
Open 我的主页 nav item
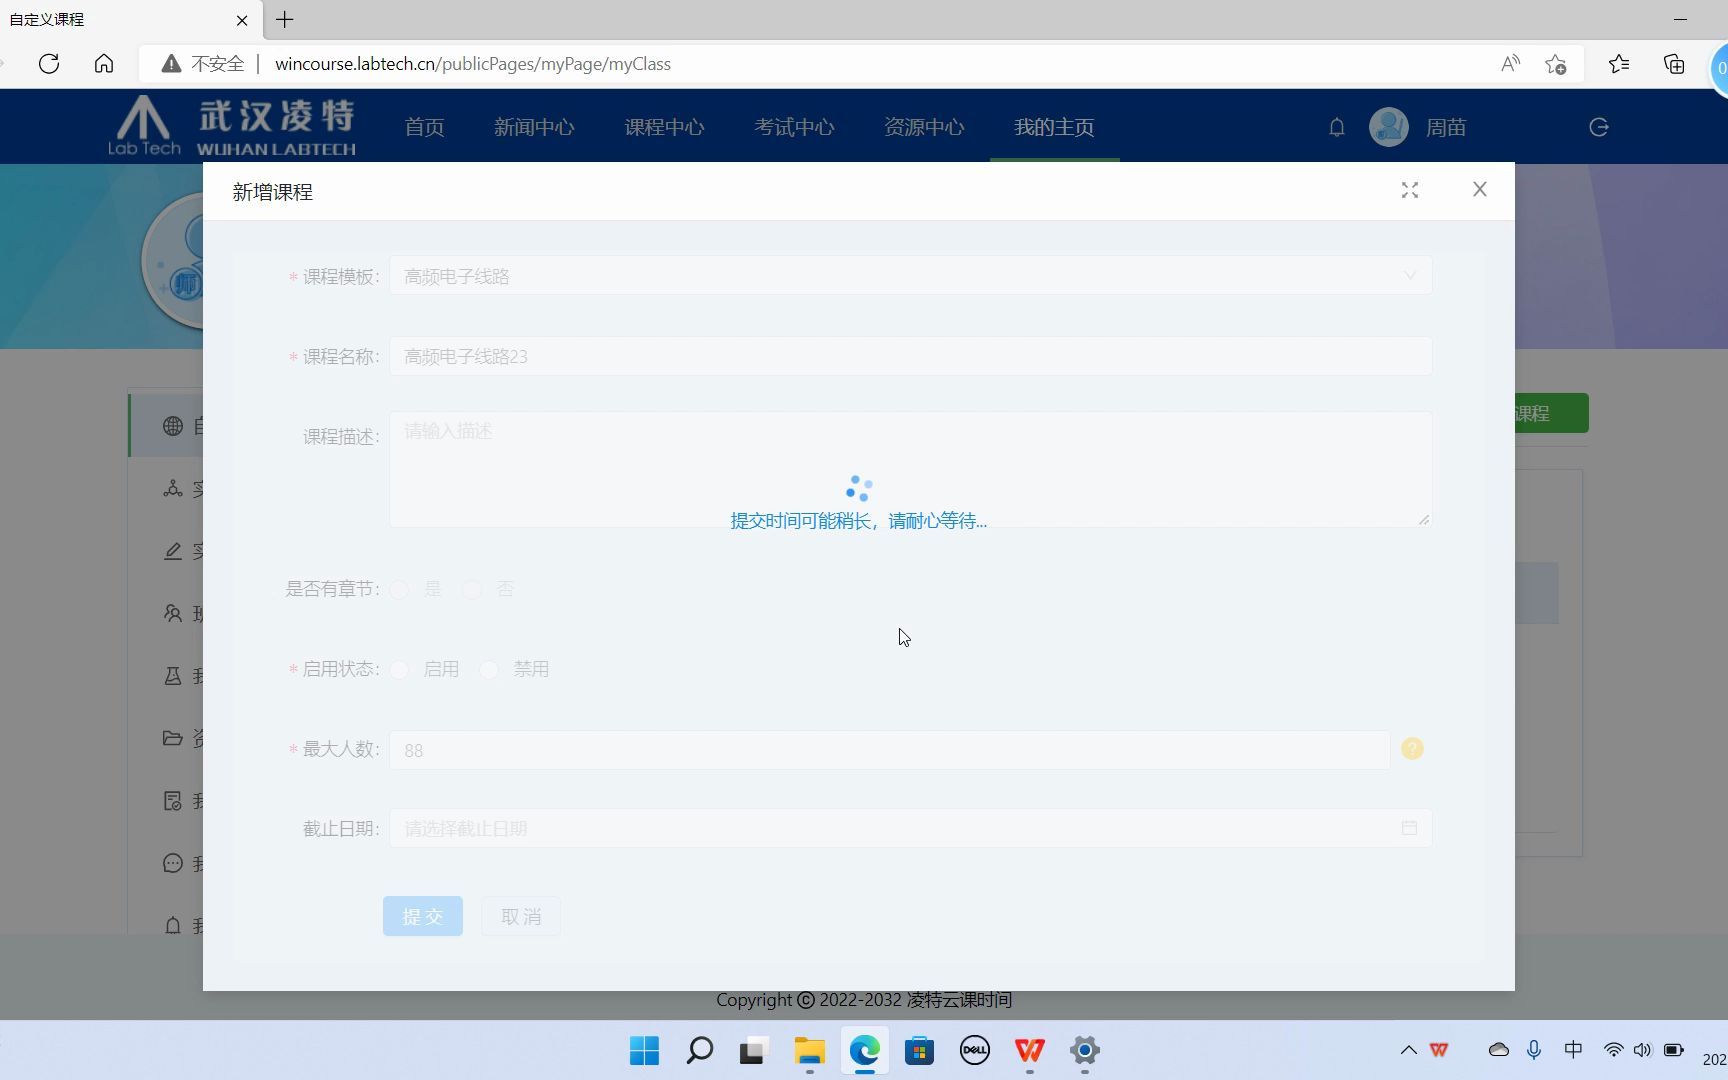pos(1054,127)
